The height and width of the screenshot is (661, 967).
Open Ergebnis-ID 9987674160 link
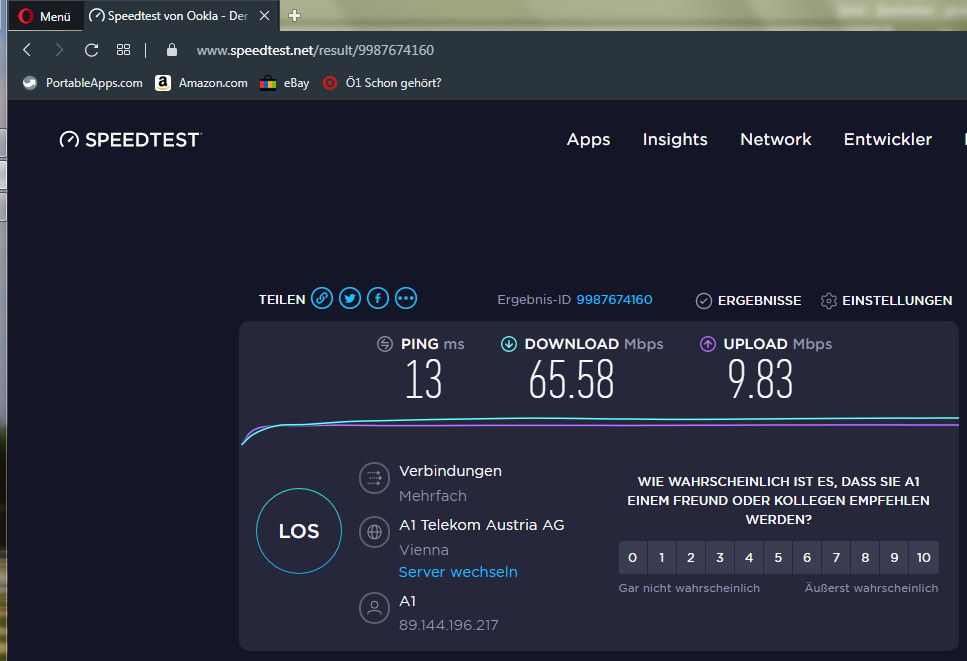(614, 300)
